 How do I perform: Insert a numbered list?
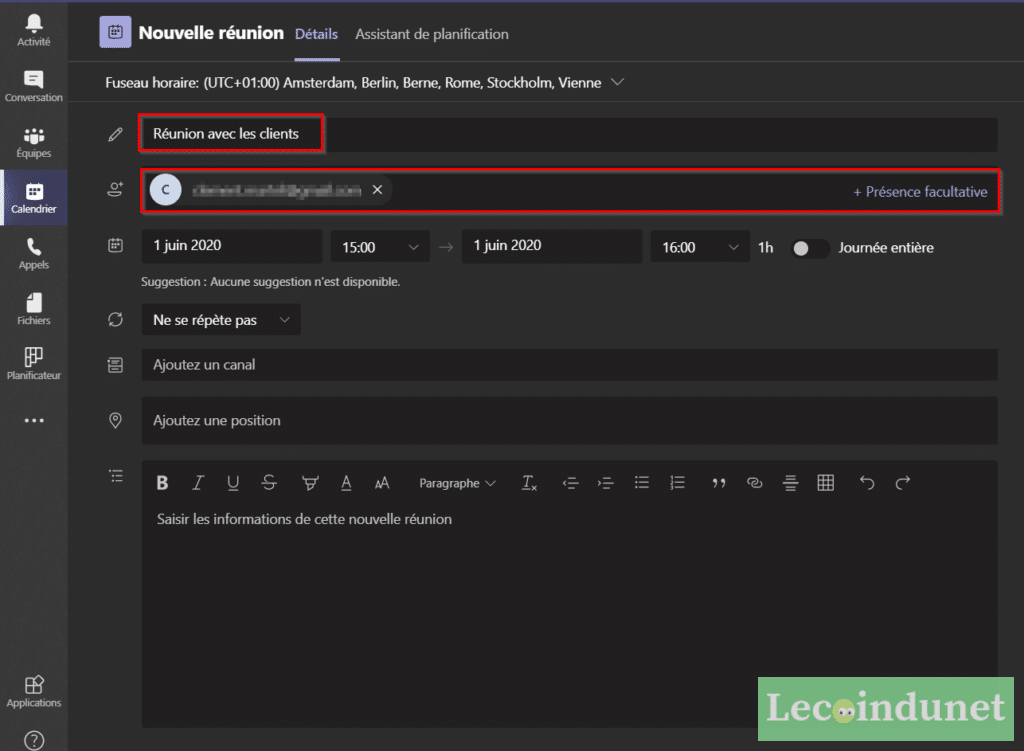click(x=677, y=483)
